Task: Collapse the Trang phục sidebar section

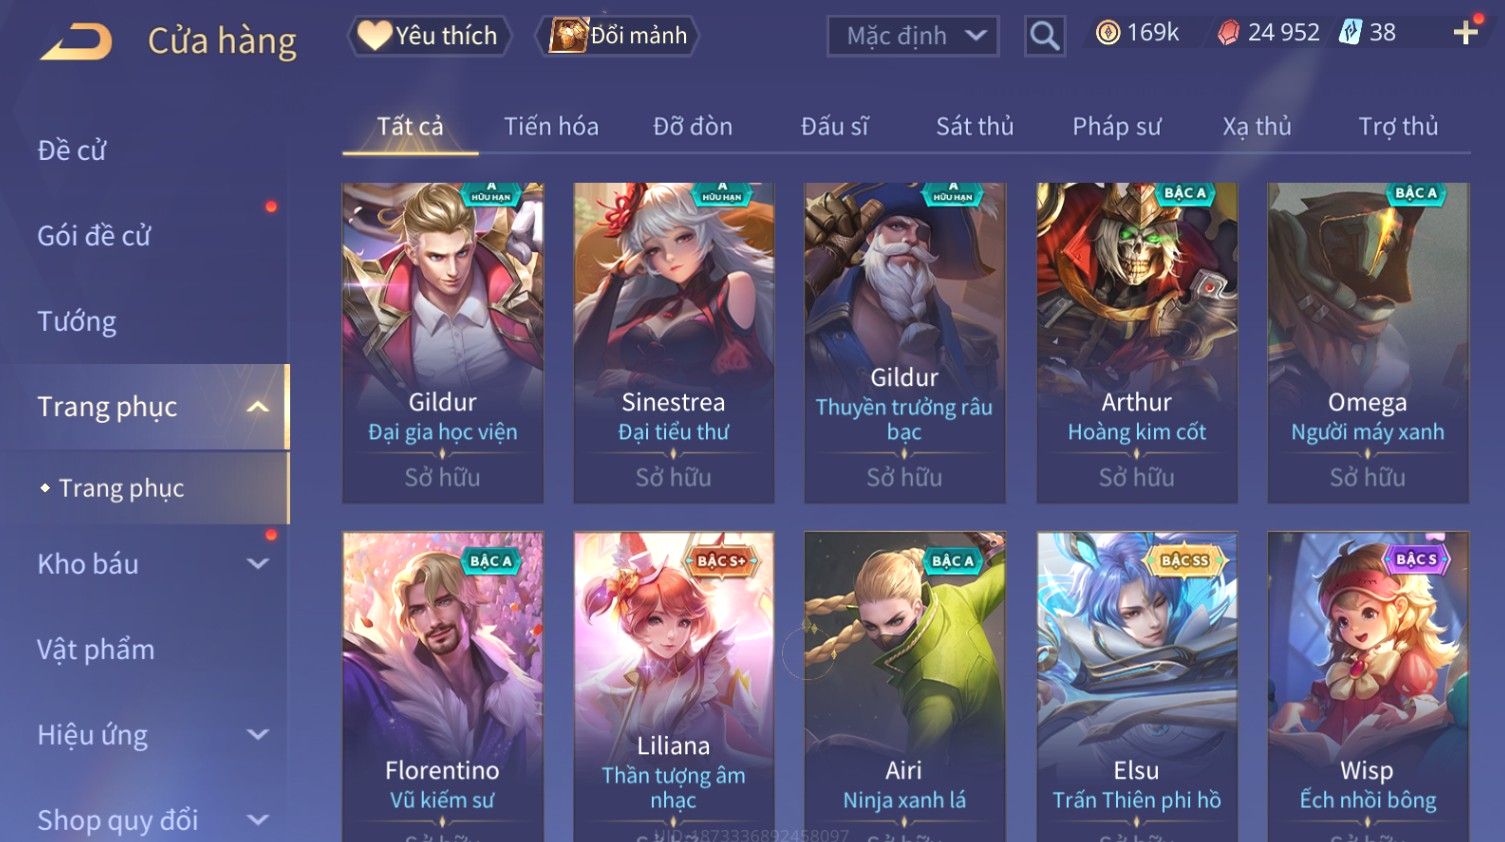Action: 258,407
